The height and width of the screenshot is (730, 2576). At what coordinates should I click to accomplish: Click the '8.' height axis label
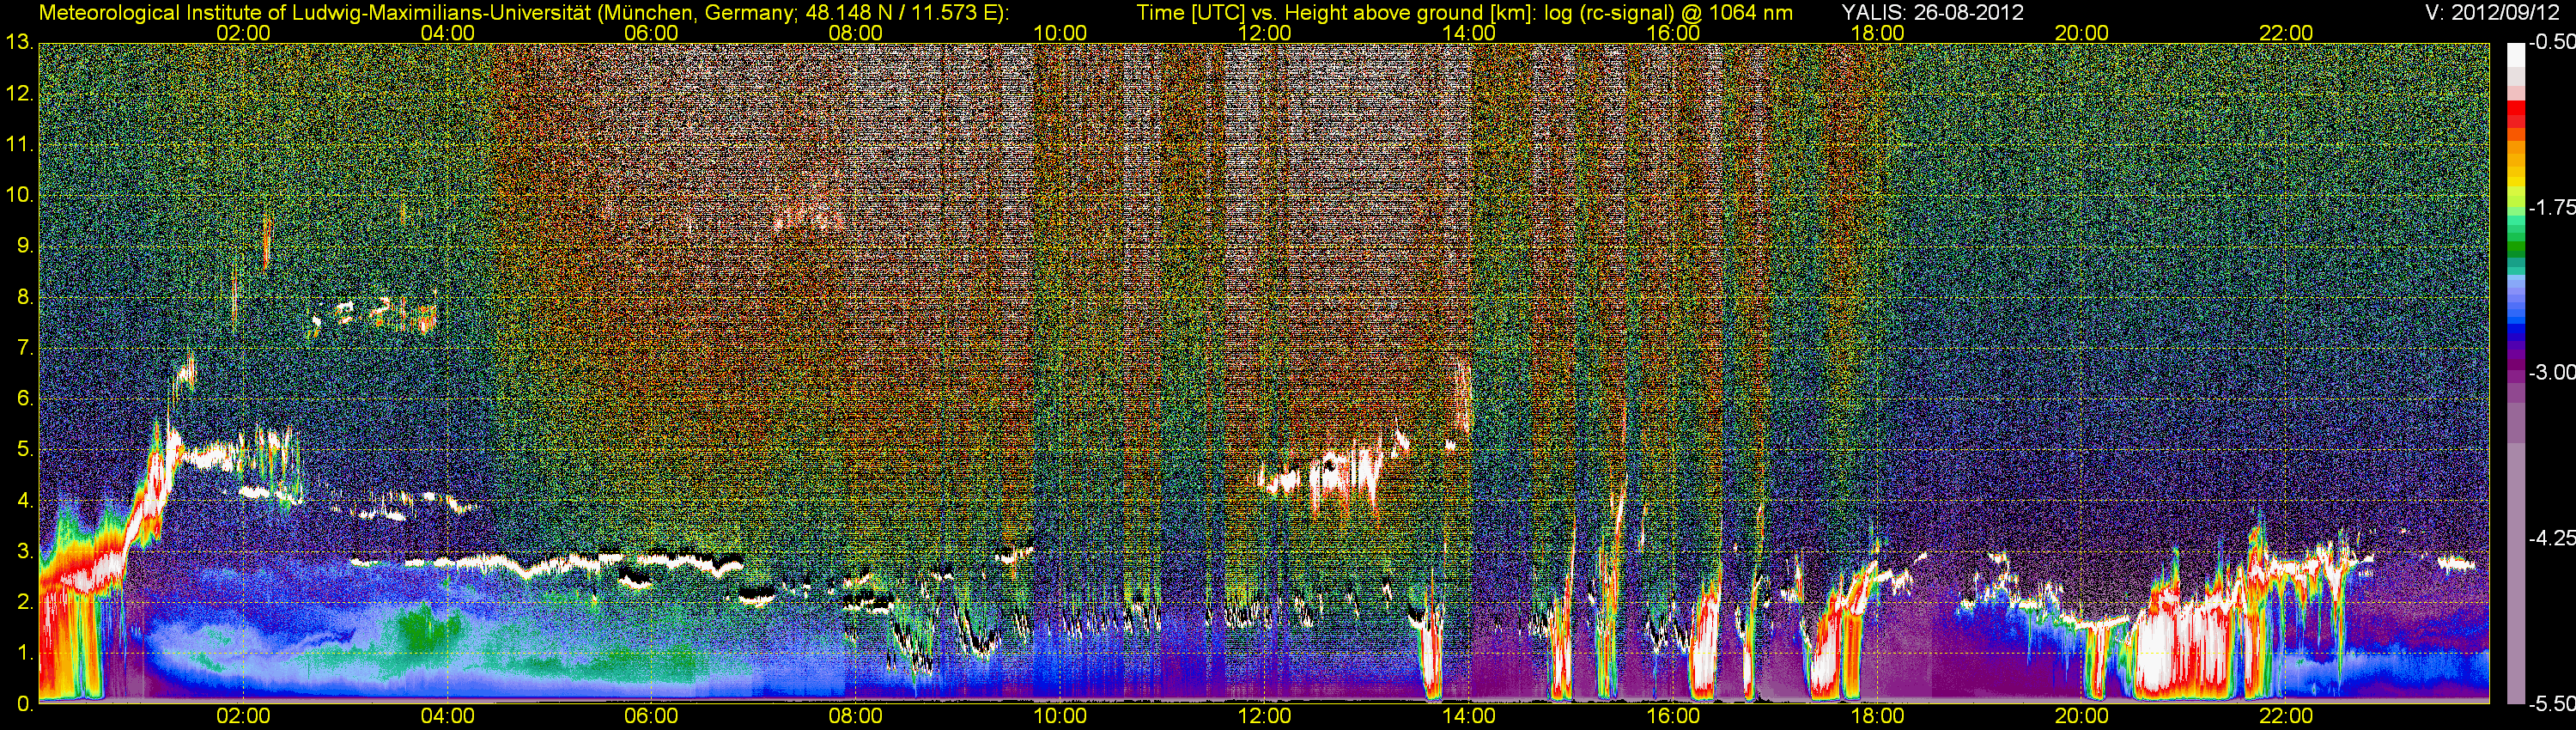pyautogui.click(x=24, y=298)
